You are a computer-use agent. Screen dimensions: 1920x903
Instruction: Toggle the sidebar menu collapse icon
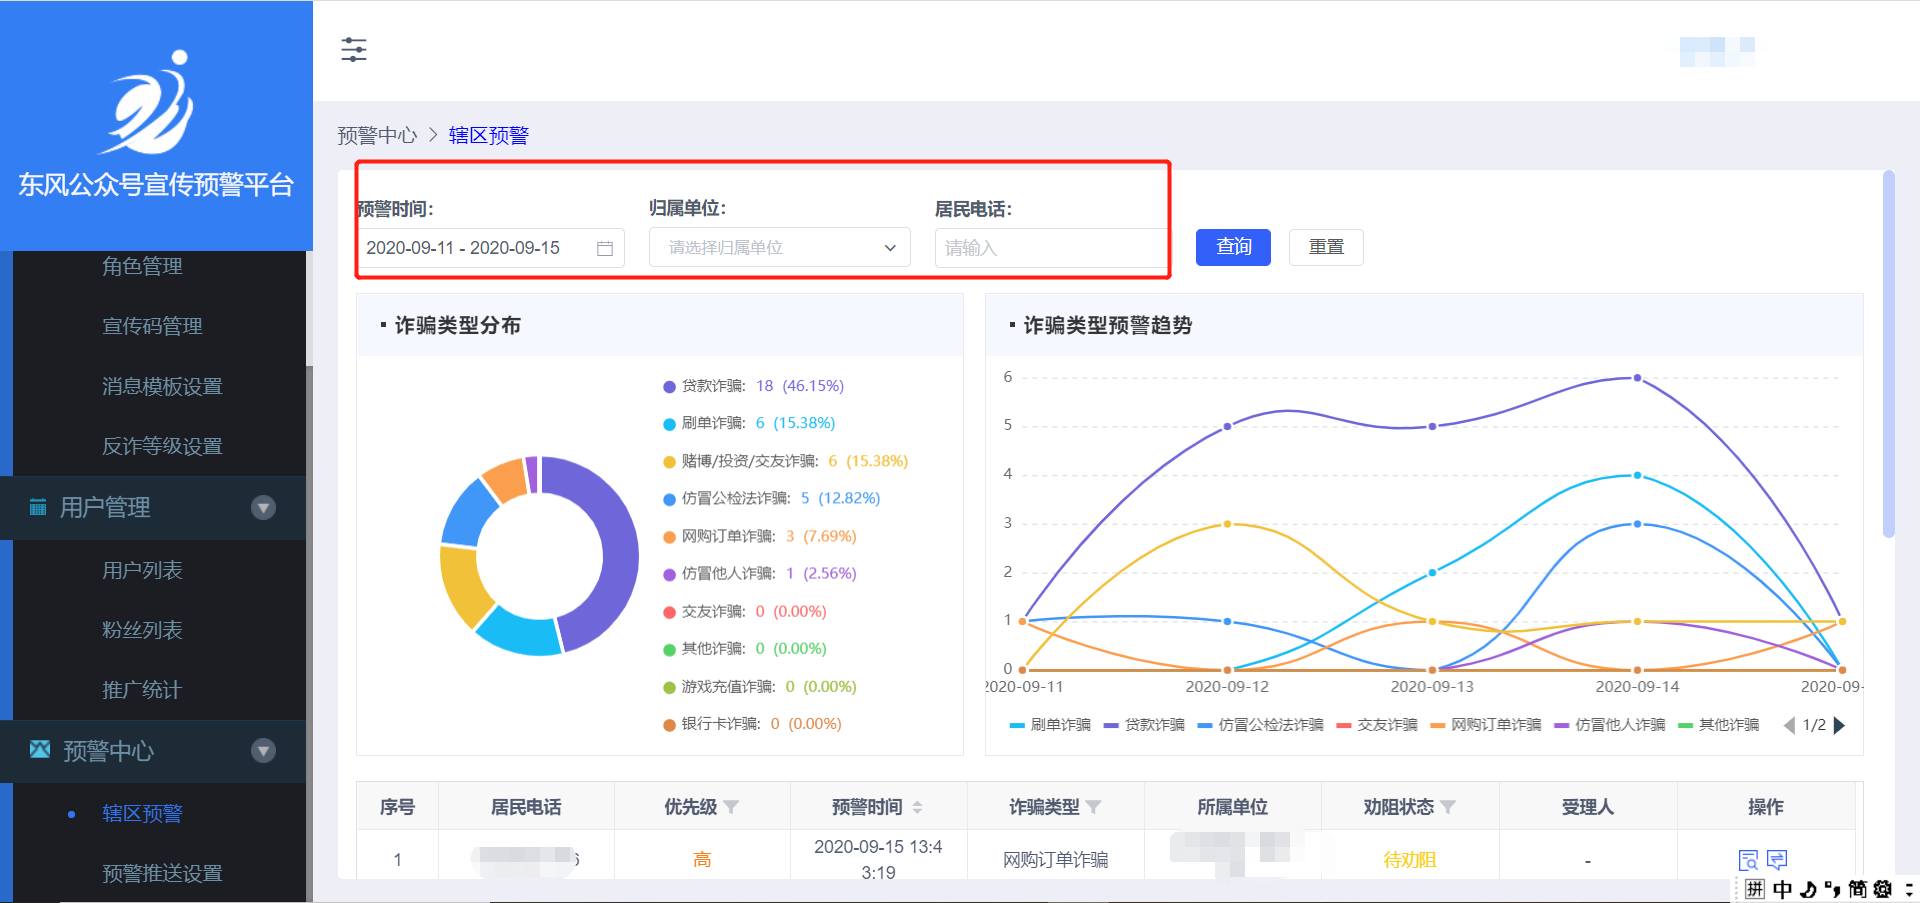(x=354, y=49)
